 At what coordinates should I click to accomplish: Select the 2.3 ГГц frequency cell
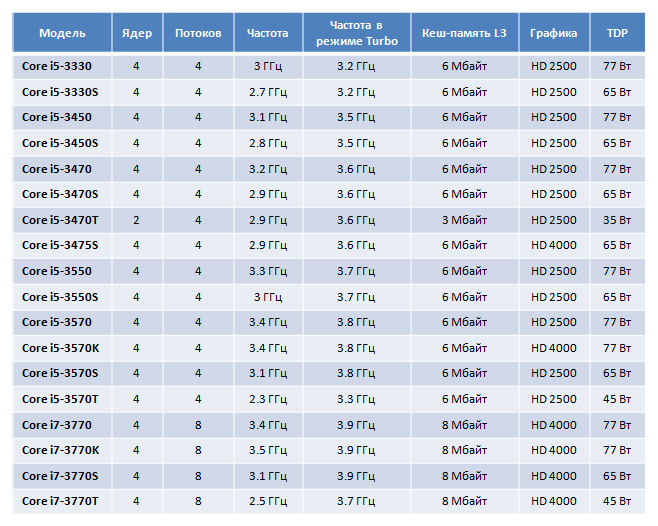(x=268, y=399)
